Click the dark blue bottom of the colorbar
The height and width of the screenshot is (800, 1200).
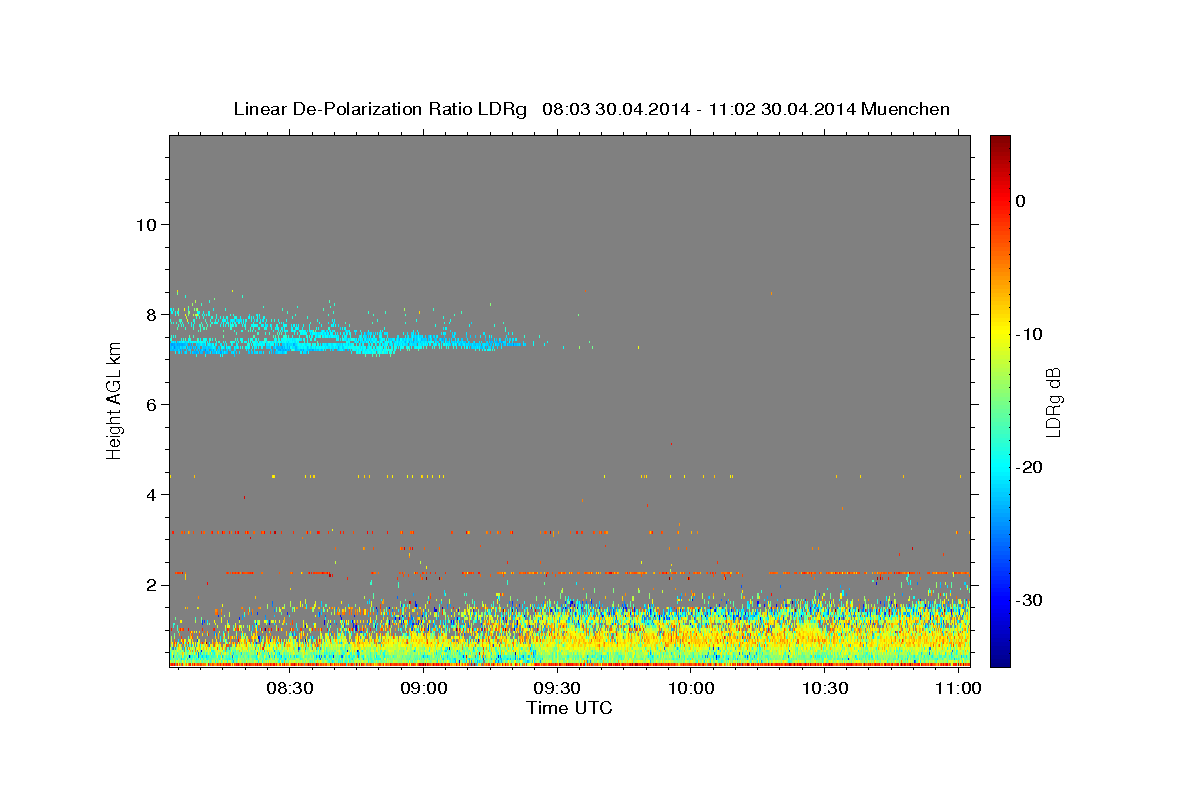click(x=1000, y=660)
